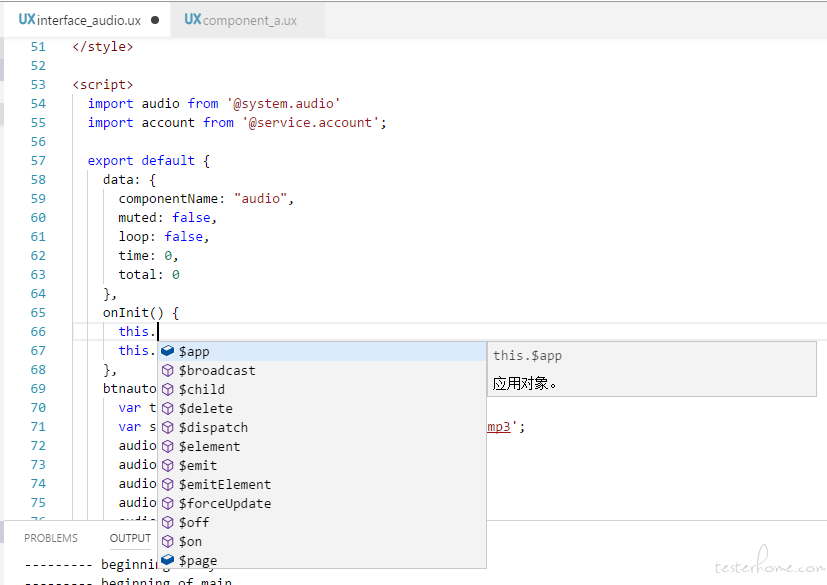
Task: Click the method icon beside $element
Action: (168, 446)
